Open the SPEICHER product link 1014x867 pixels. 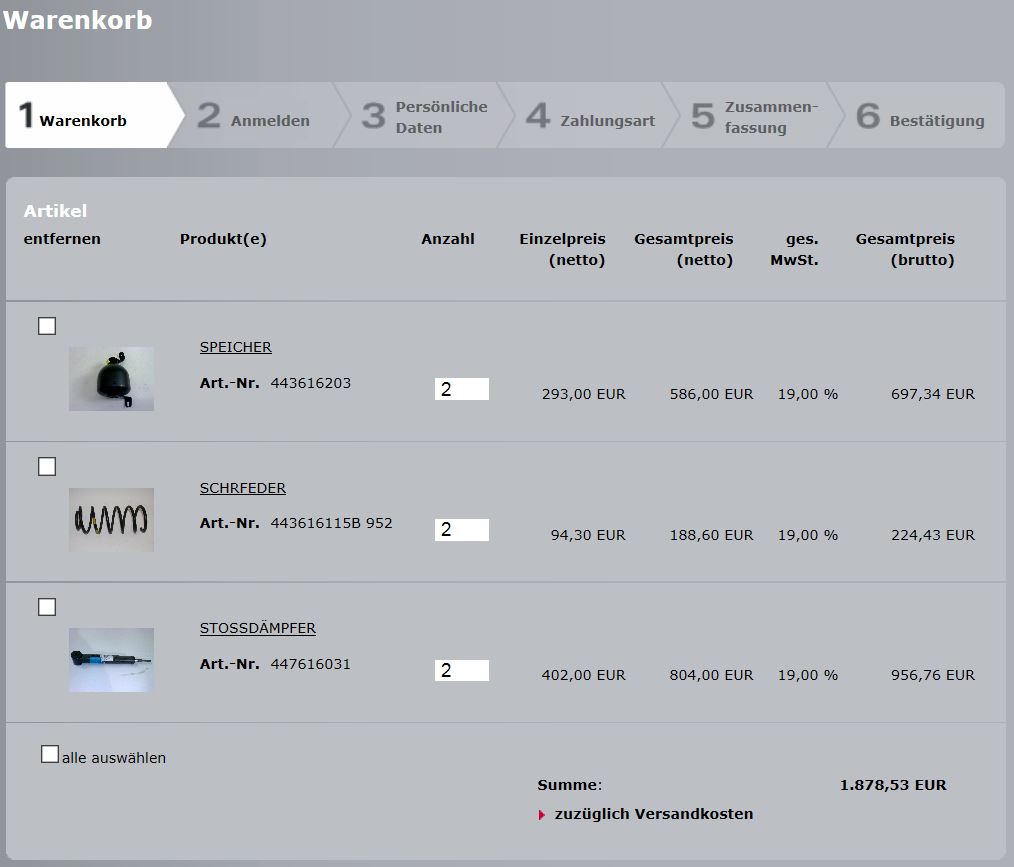click(236, 347)
